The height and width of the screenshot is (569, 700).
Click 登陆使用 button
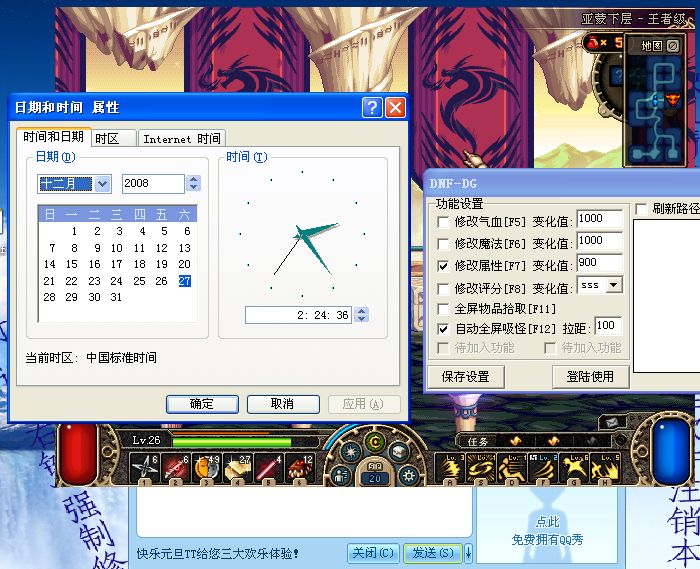pos(590,377)
